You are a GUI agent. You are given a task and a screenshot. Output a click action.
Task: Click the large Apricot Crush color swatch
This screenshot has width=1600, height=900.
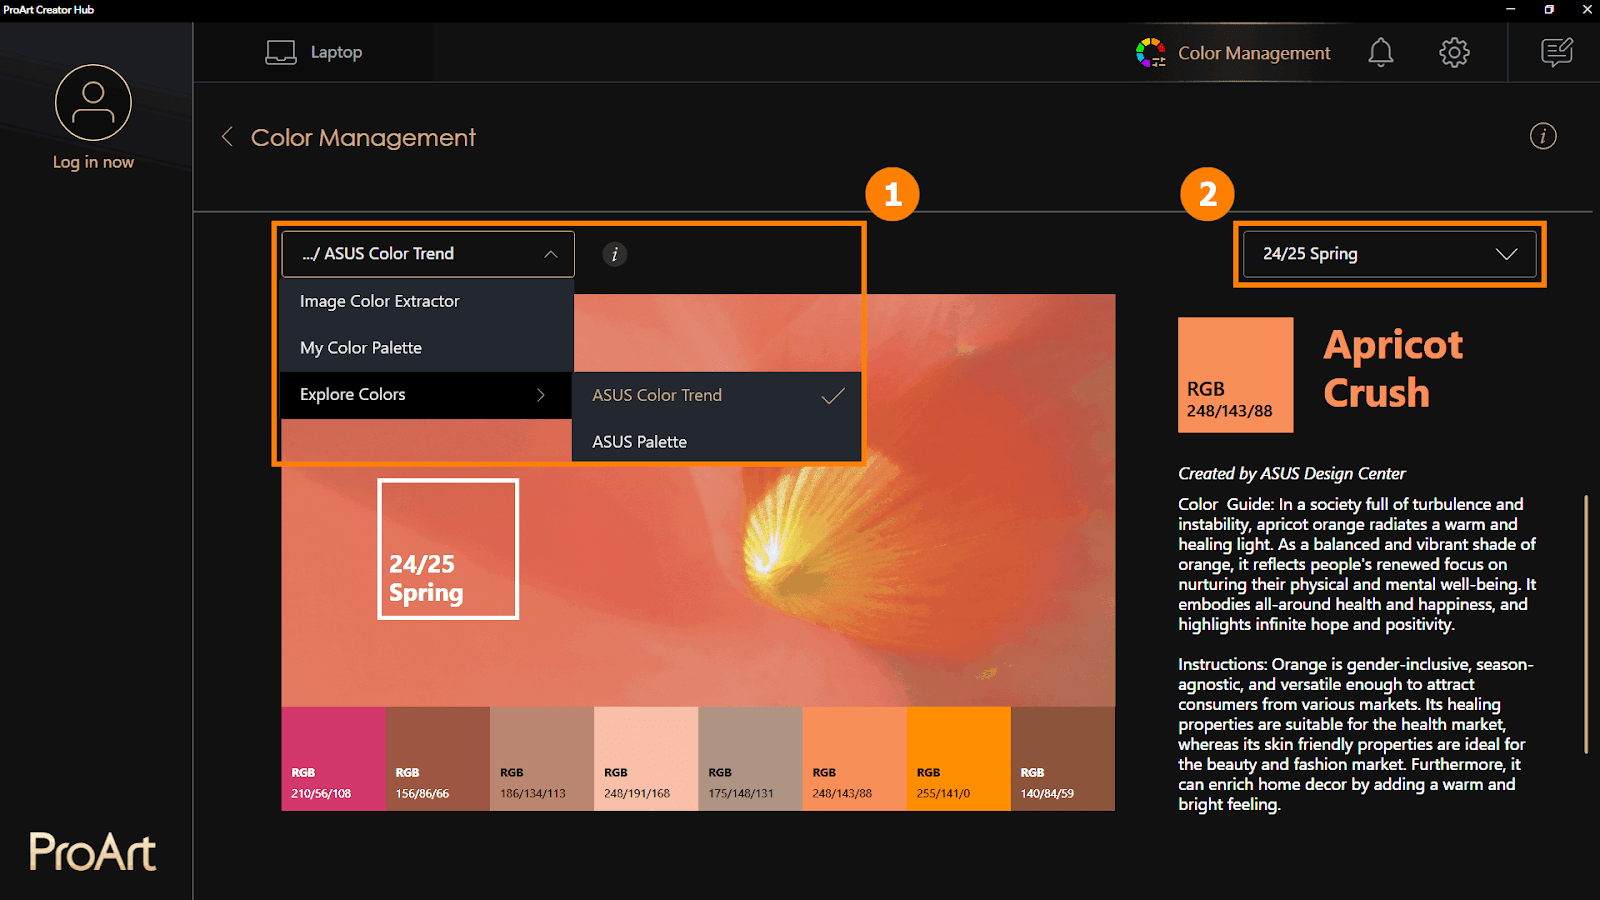click(1236, 375)
